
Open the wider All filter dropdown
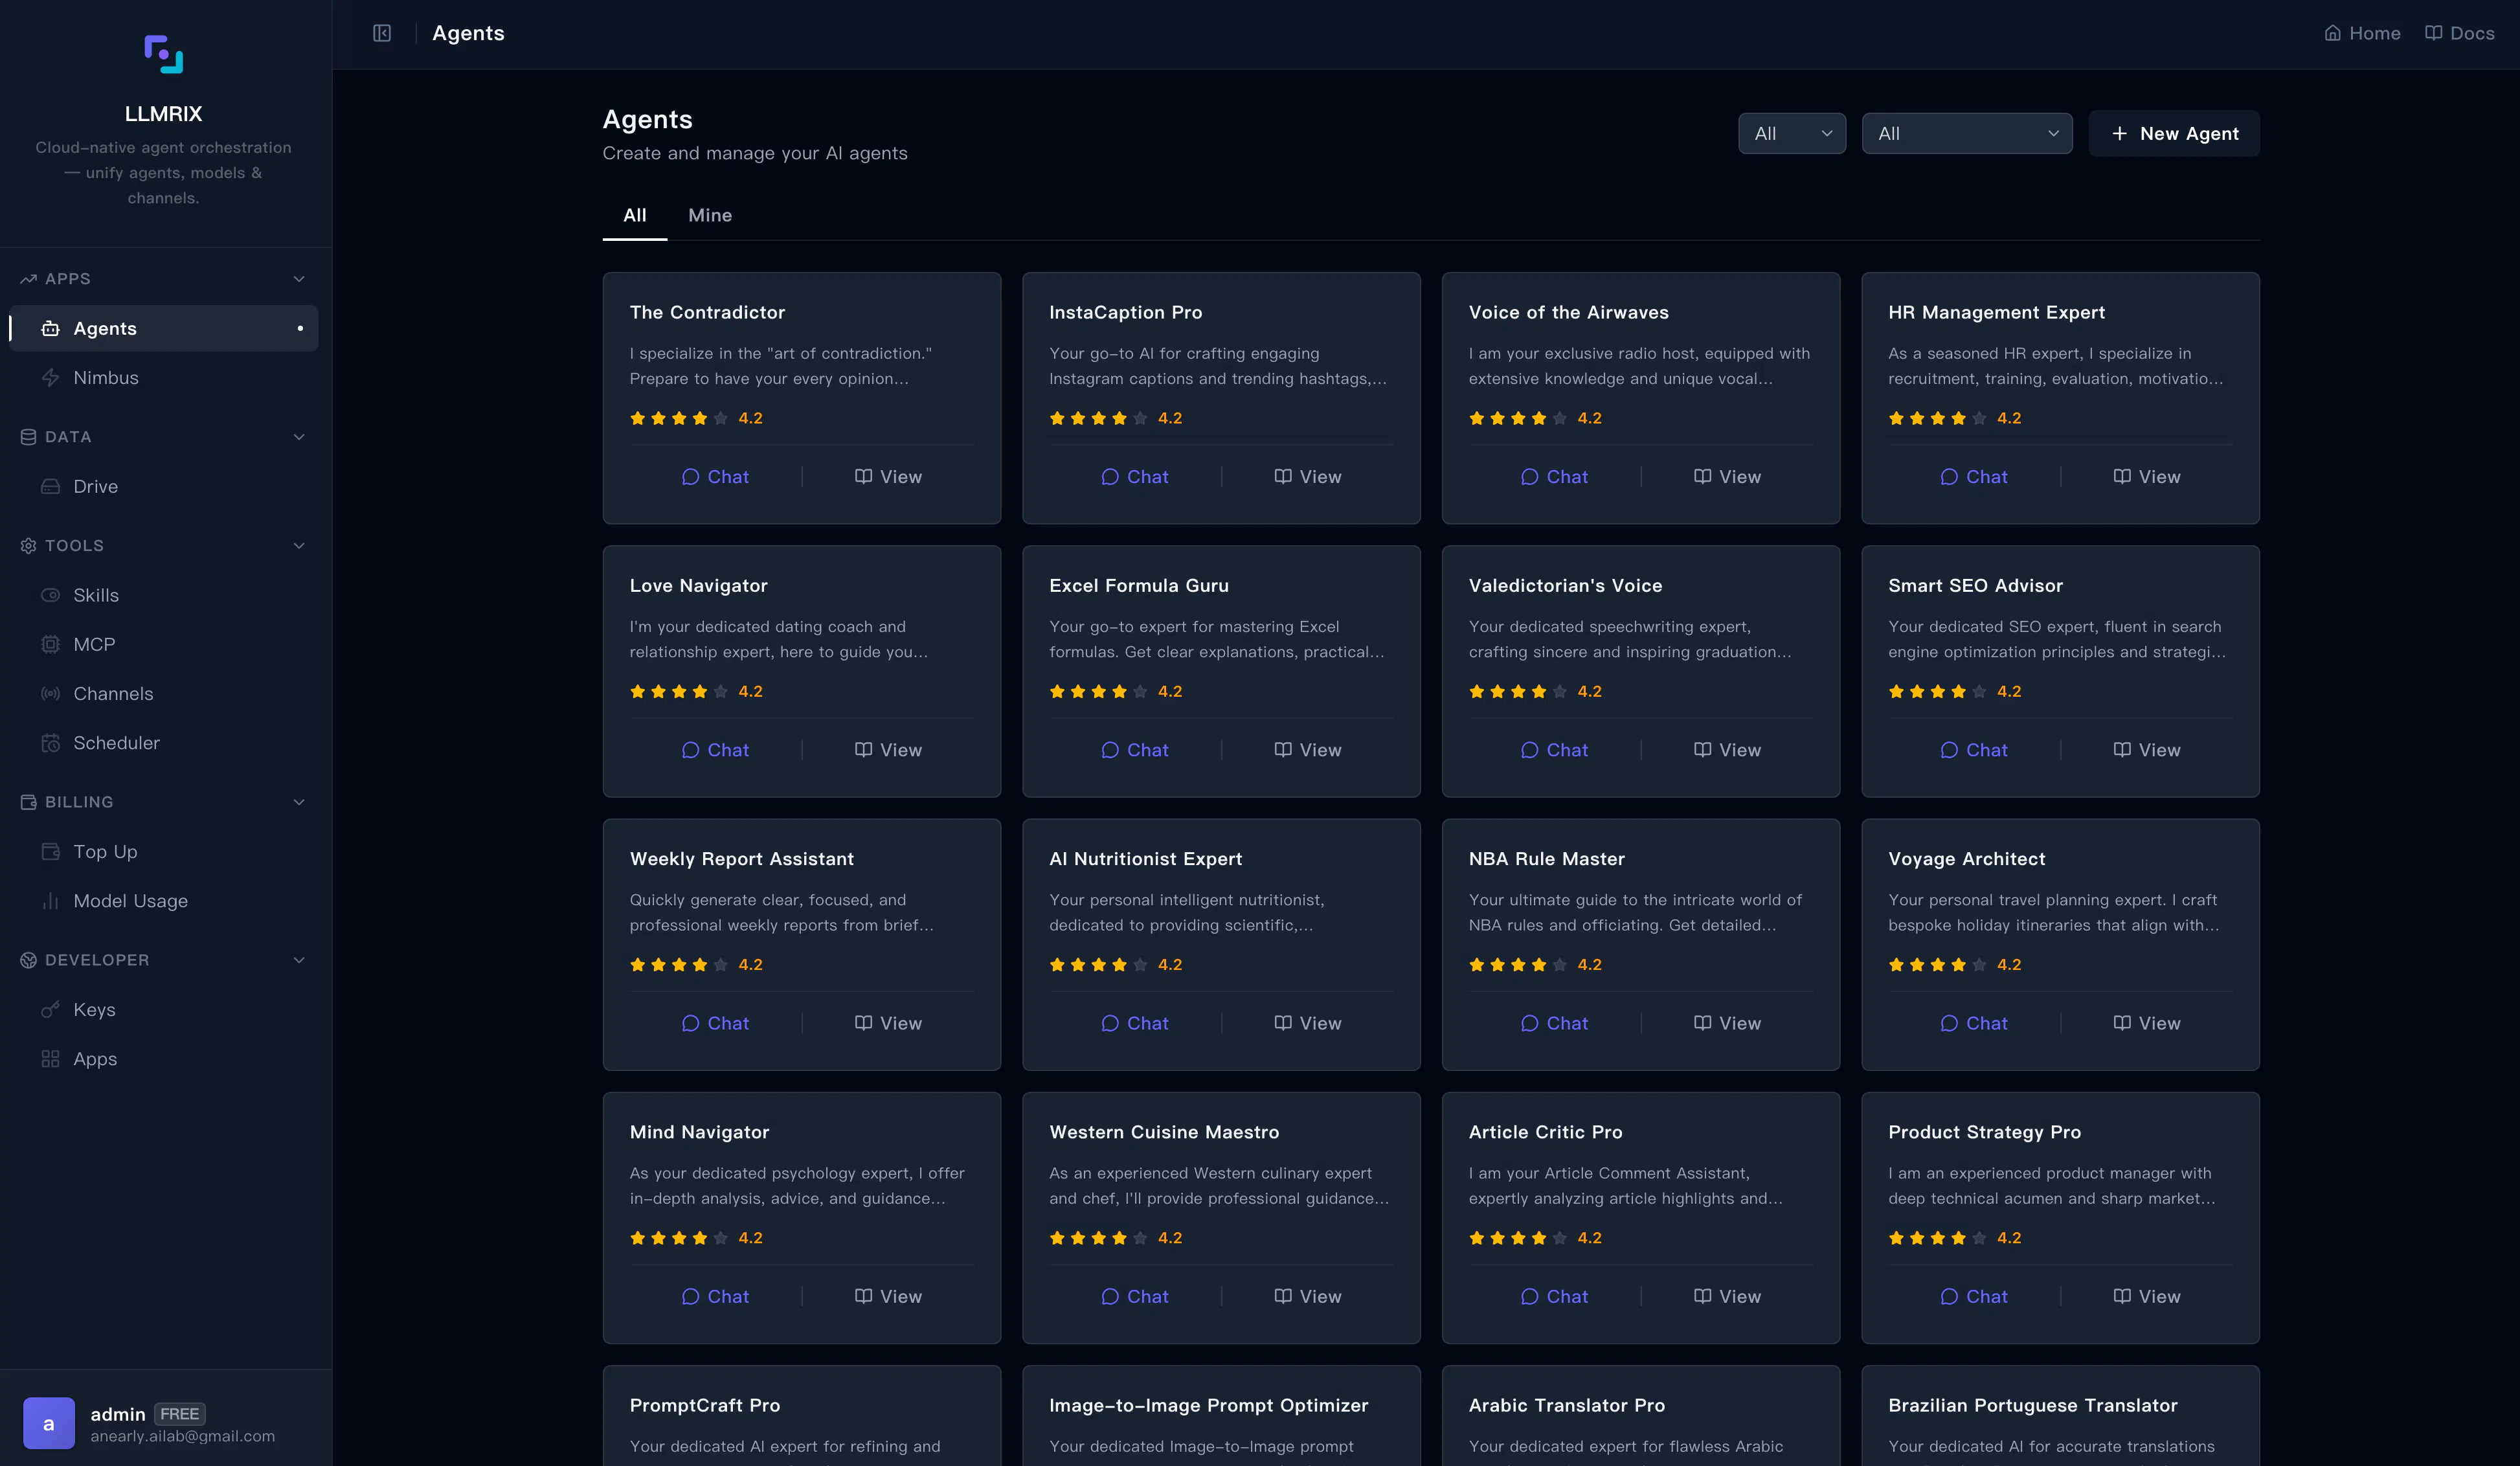pos(1967,133)
